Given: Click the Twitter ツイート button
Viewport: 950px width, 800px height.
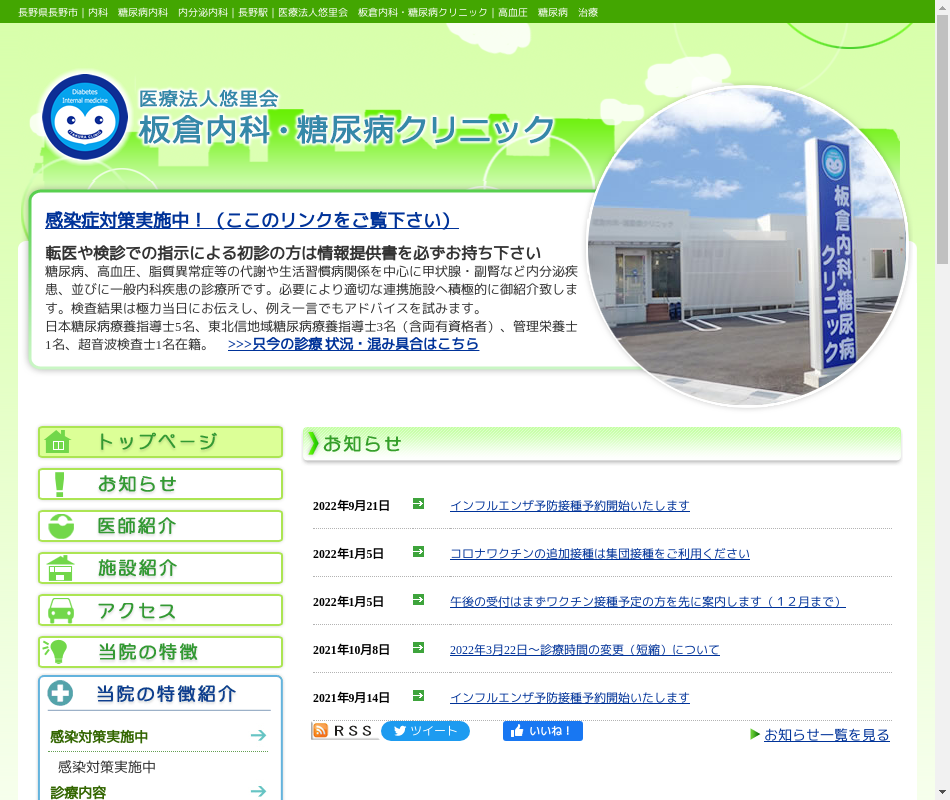Looking at the screenshot, I should (425, 731).
